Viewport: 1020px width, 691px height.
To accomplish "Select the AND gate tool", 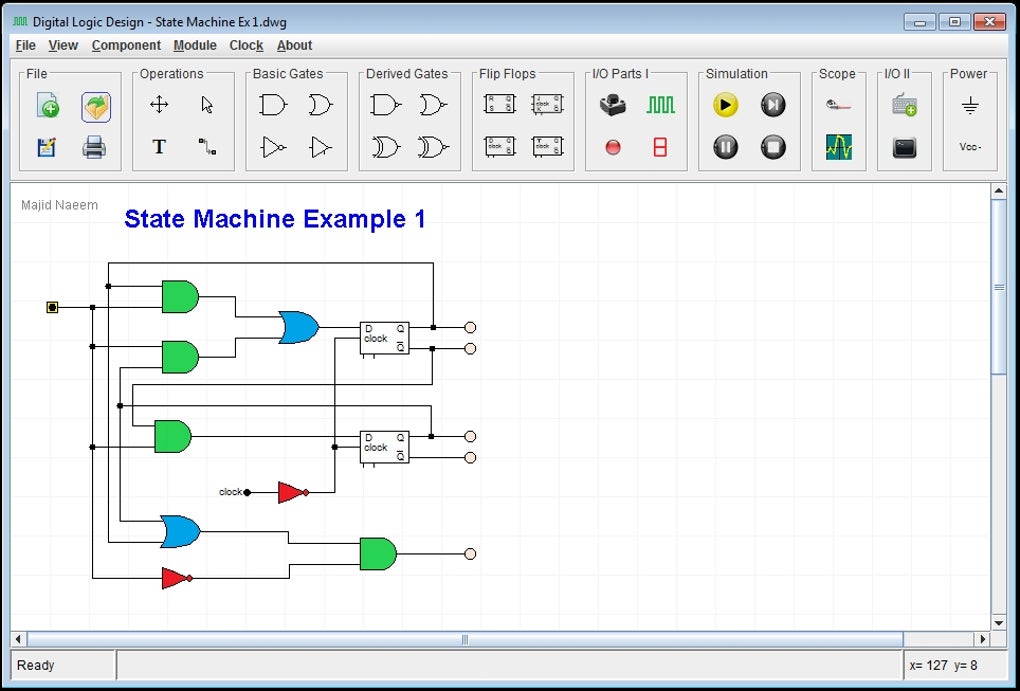I will point(272,104).
